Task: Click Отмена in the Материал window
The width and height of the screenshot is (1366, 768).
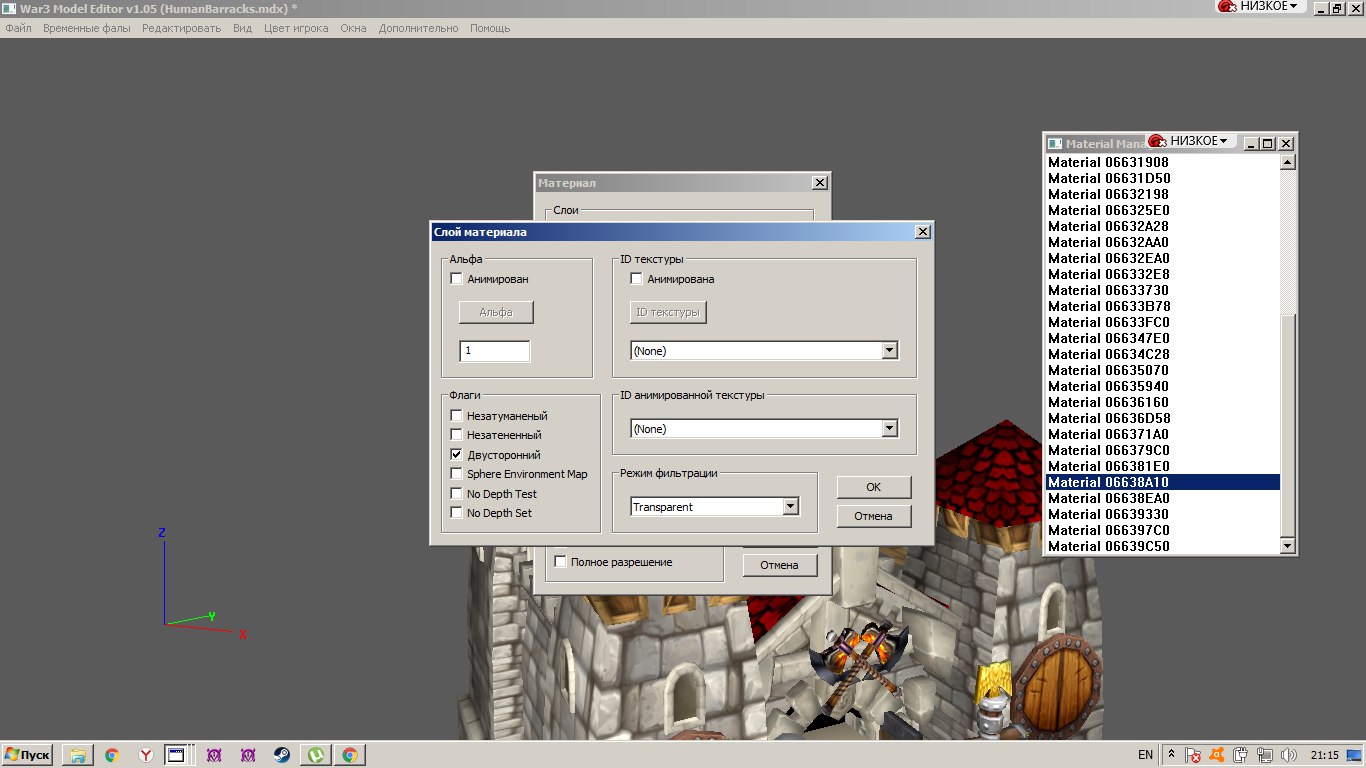Action: [x=780, y=565]
